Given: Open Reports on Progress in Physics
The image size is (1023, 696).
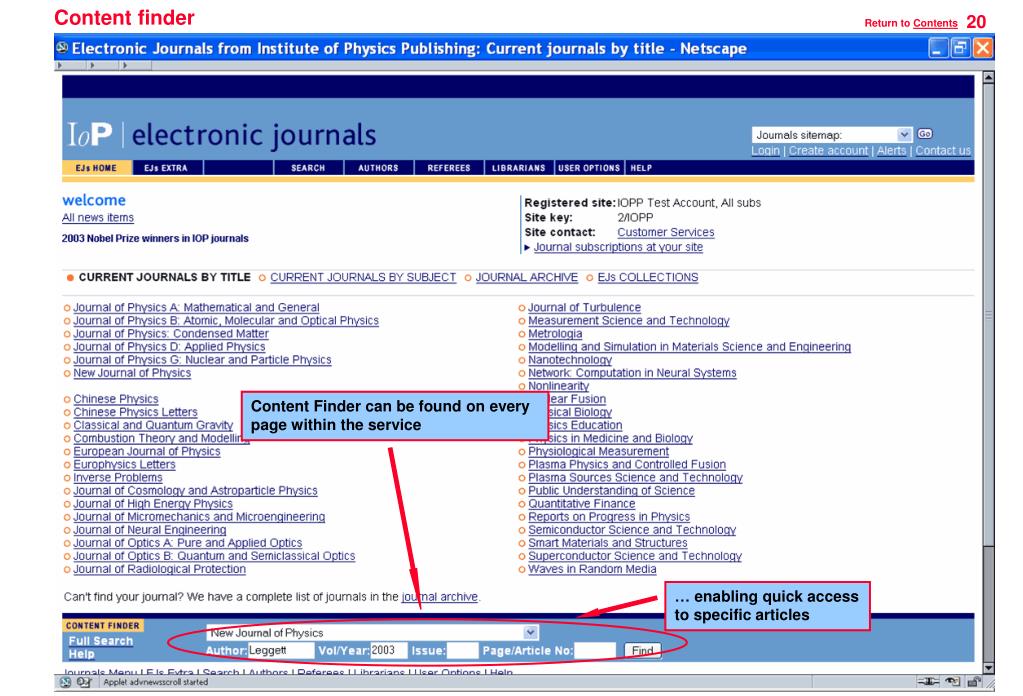Looking at the screenshot, I should (x=609, y=516).
